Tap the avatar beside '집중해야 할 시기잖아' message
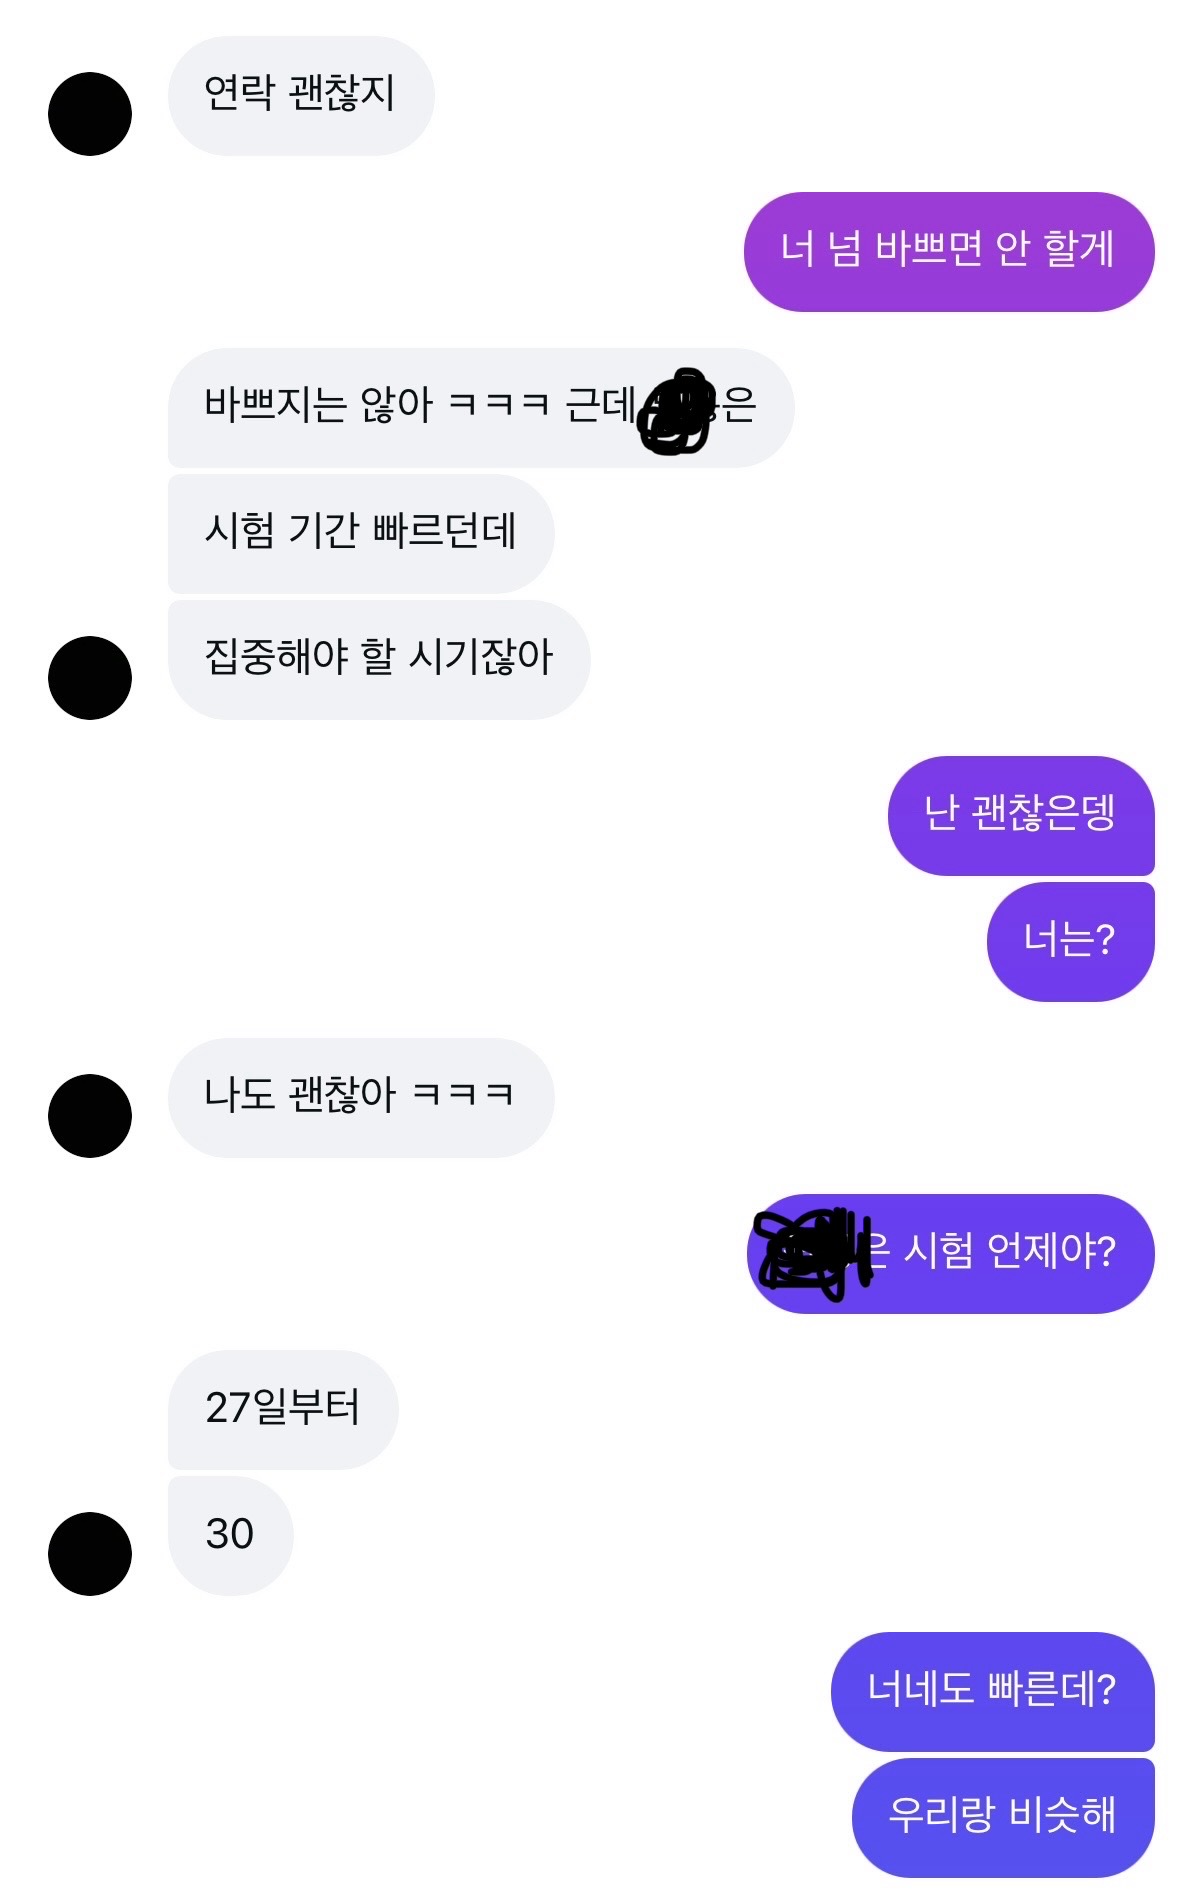1179x1893 pixels. click(x=90, y=678)
